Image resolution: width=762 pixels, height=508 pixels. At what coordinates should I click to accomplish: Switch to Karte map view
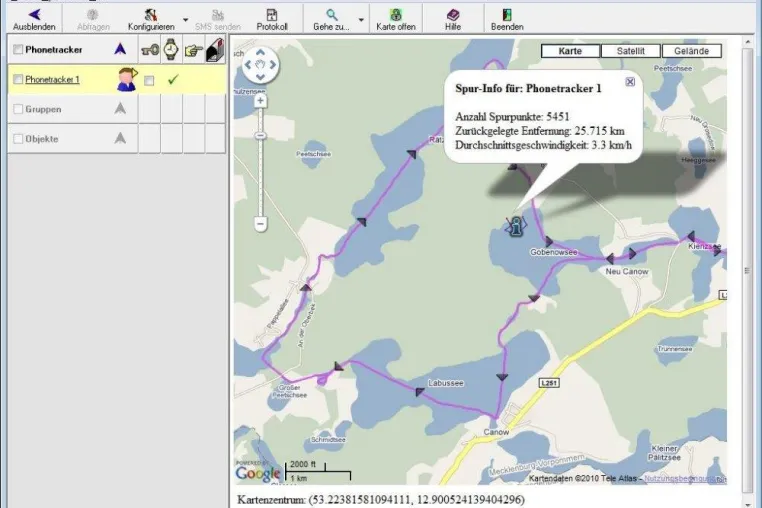pos(570,51)
